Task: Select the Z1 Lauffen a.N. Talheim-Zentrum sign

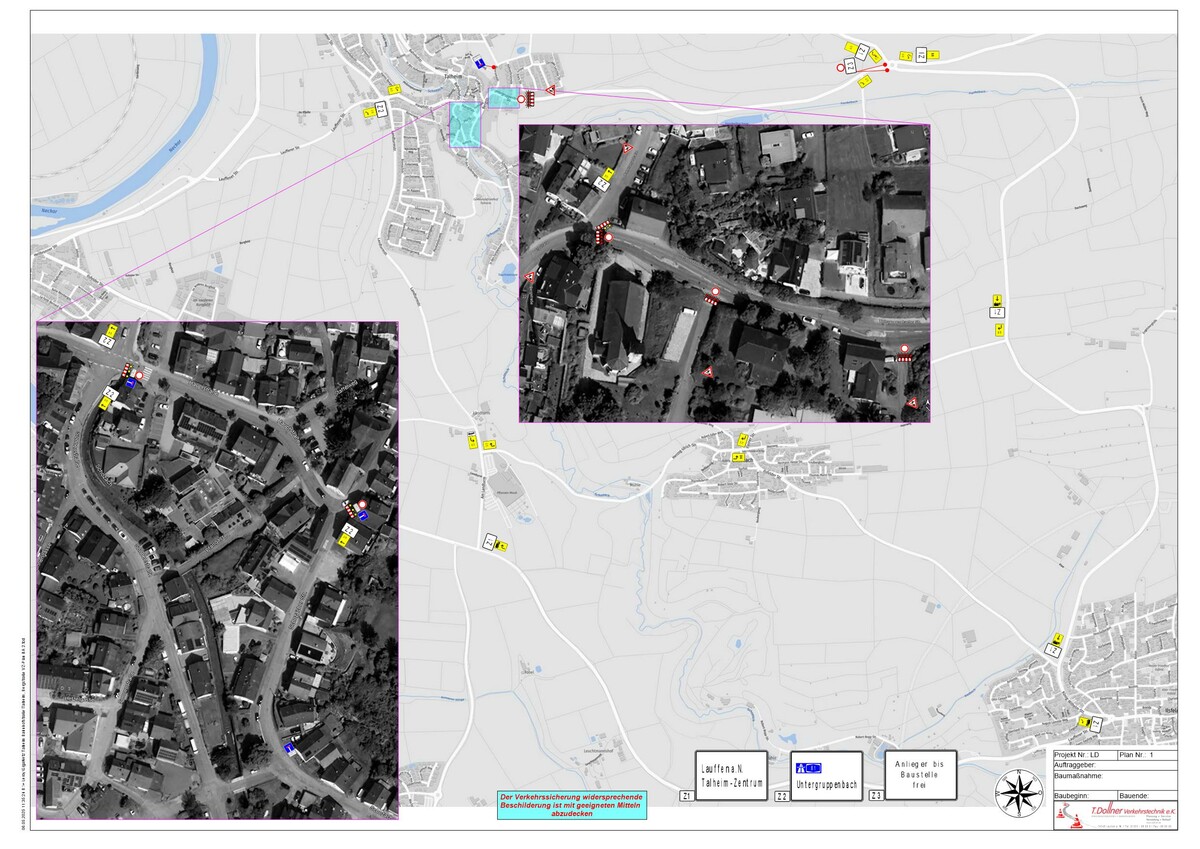Action: (732, 776)
